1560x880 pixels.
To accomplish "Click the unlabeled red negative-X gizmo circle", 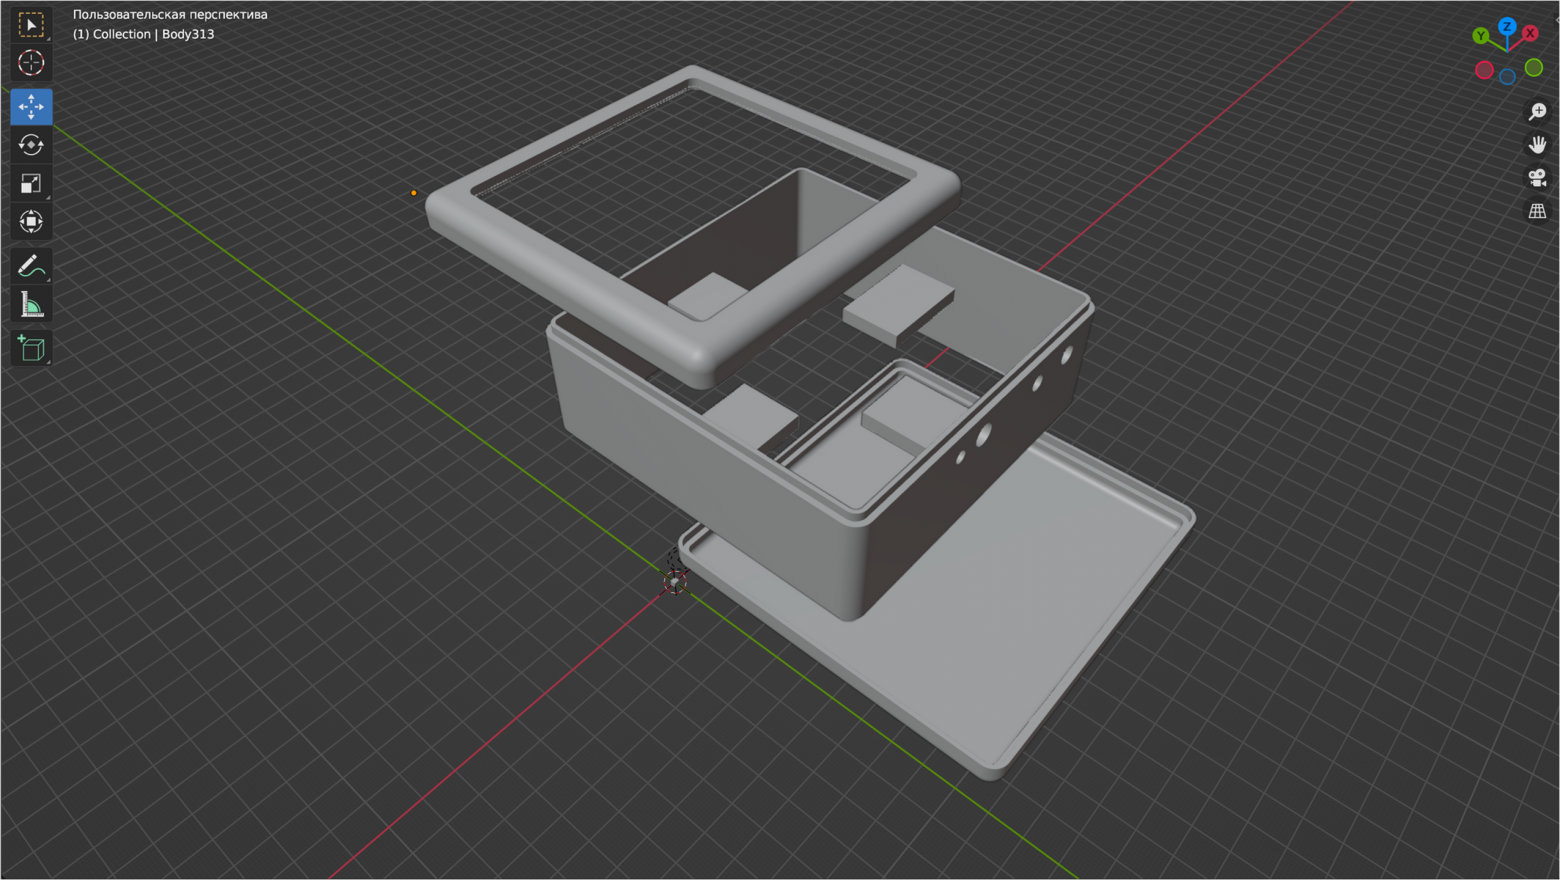I will click(x=1484, y=70).
